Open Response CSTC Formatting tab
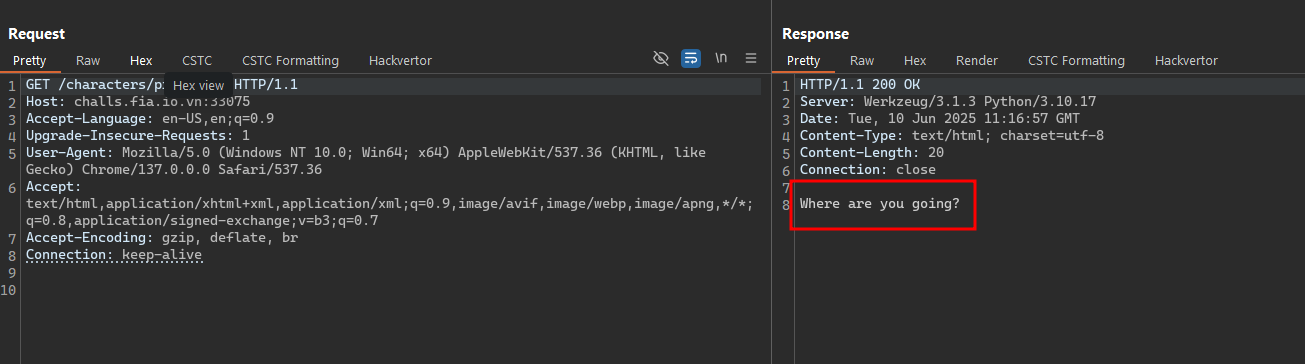The image size is (1305, 364). pyautogui.click(x=1076, y=61)
